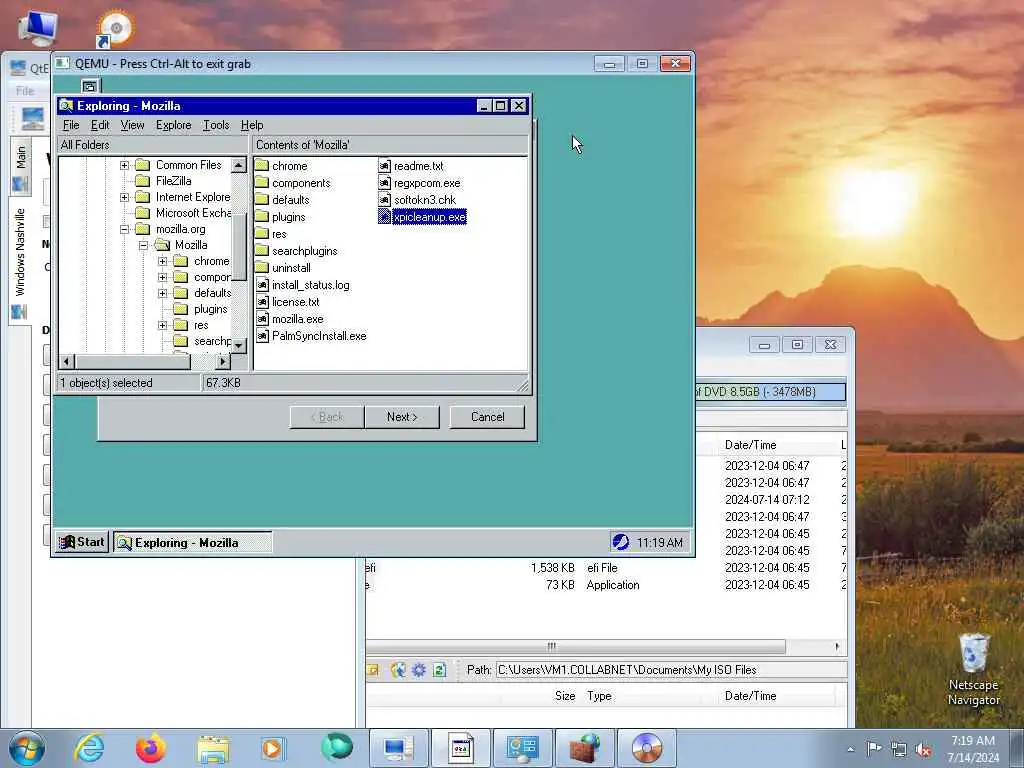Select the chrome folder icon in contents
The height and width of the screenshot is (768, 1024).
click(x=262, y=165)
